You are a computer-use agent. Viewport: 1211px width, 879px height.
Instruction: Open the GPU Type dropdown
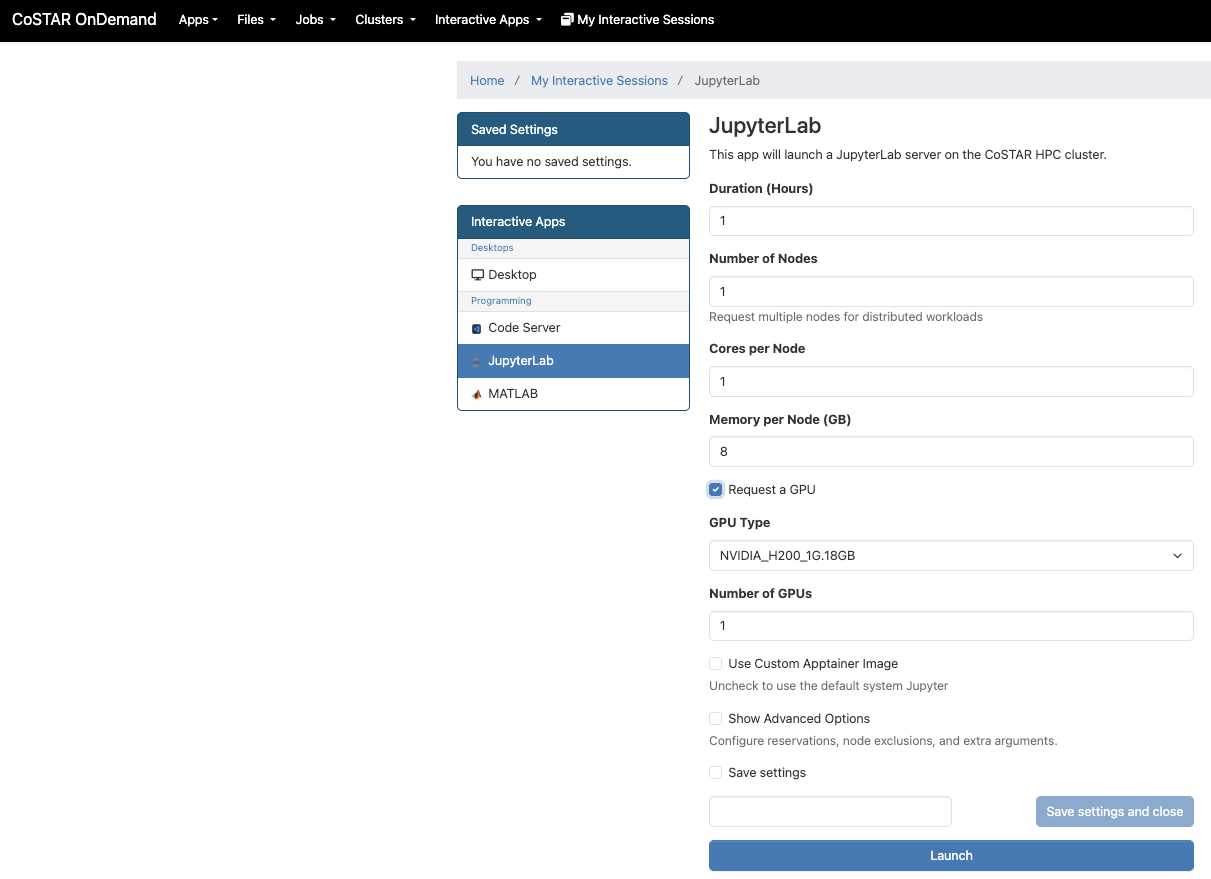coord(951,556)
